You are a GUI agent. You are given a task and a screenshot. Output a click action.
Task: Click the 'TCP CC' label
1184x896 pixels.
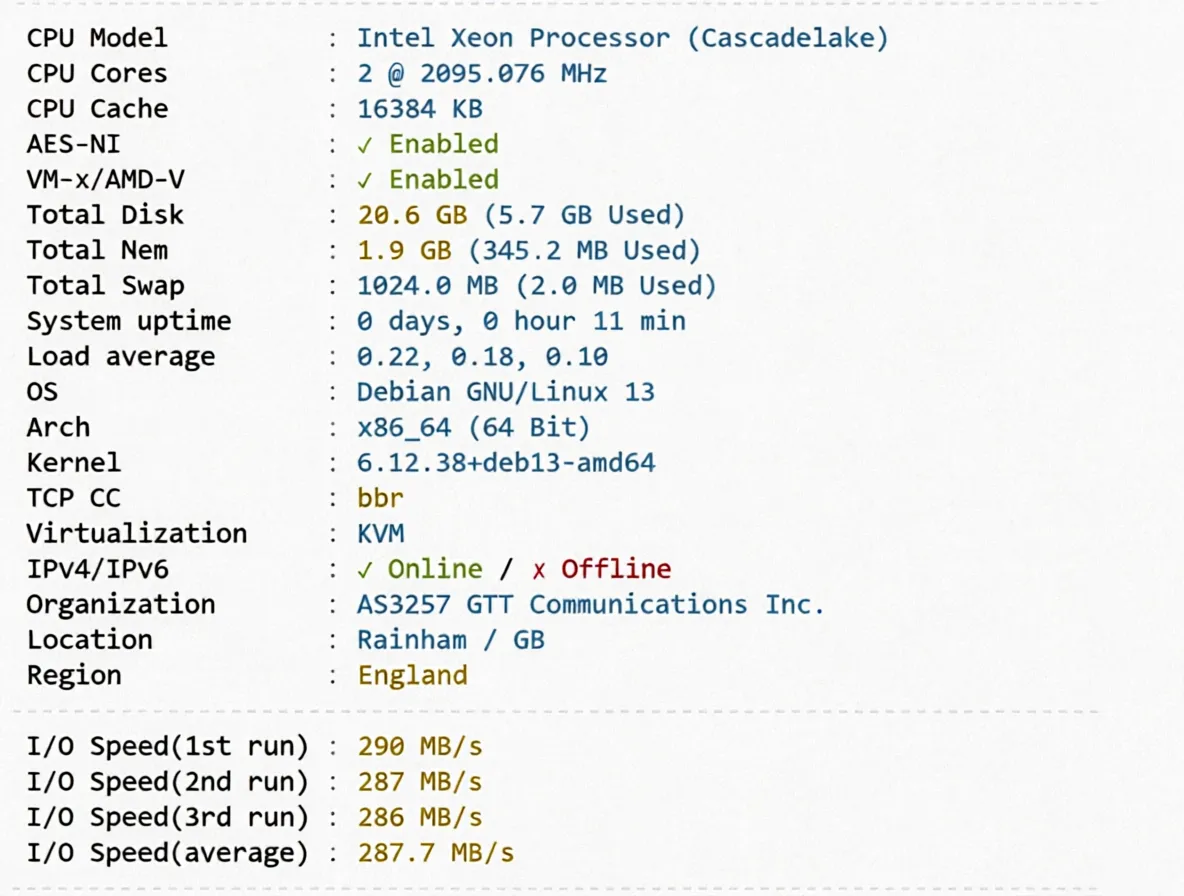tap(73, 497)
